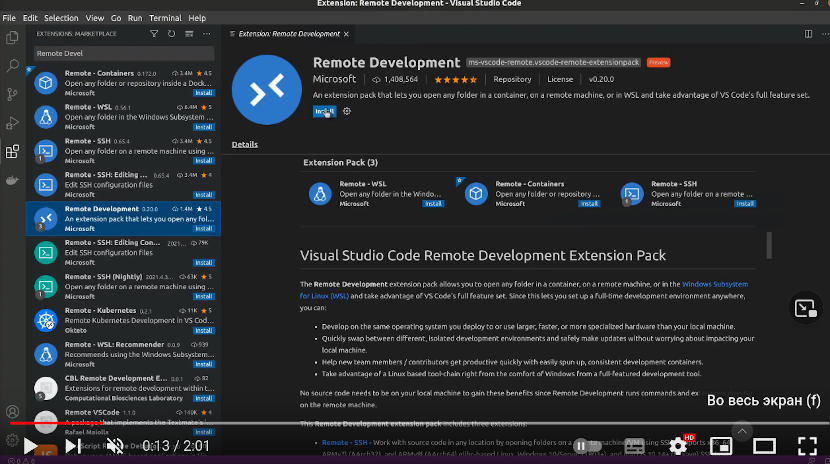Open the Remote - SSH link in description
830x464 pixels.
coord(344,442)
